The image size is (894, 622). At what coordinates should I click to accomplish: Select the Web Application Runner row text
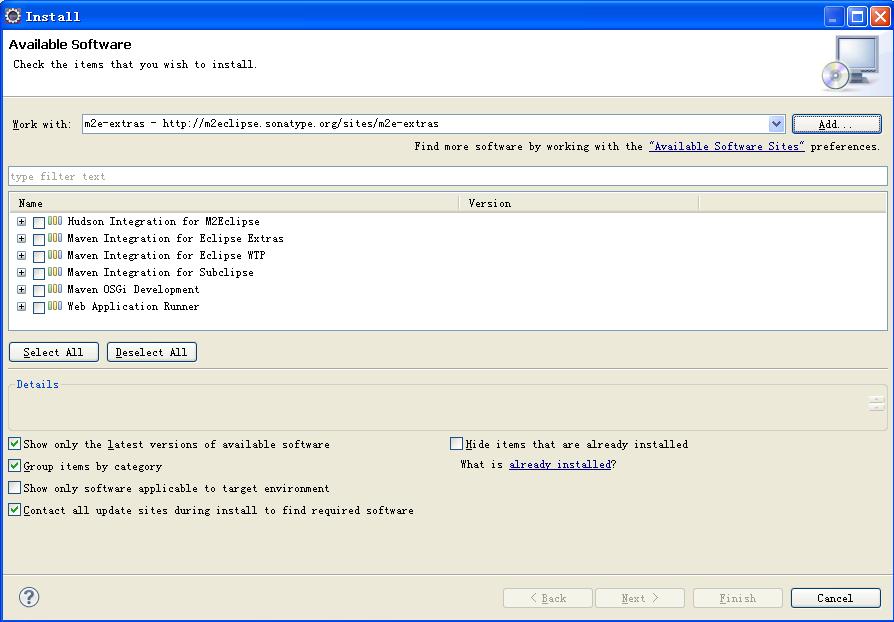tap(133, 307)
